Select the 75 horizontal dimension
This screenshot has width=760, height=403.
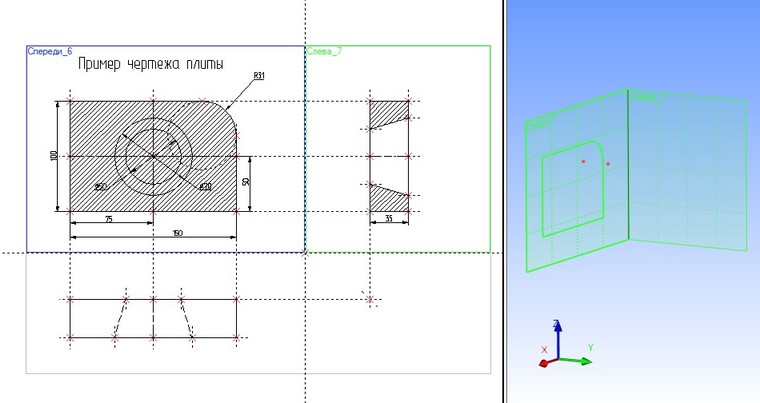coord(109,219)
